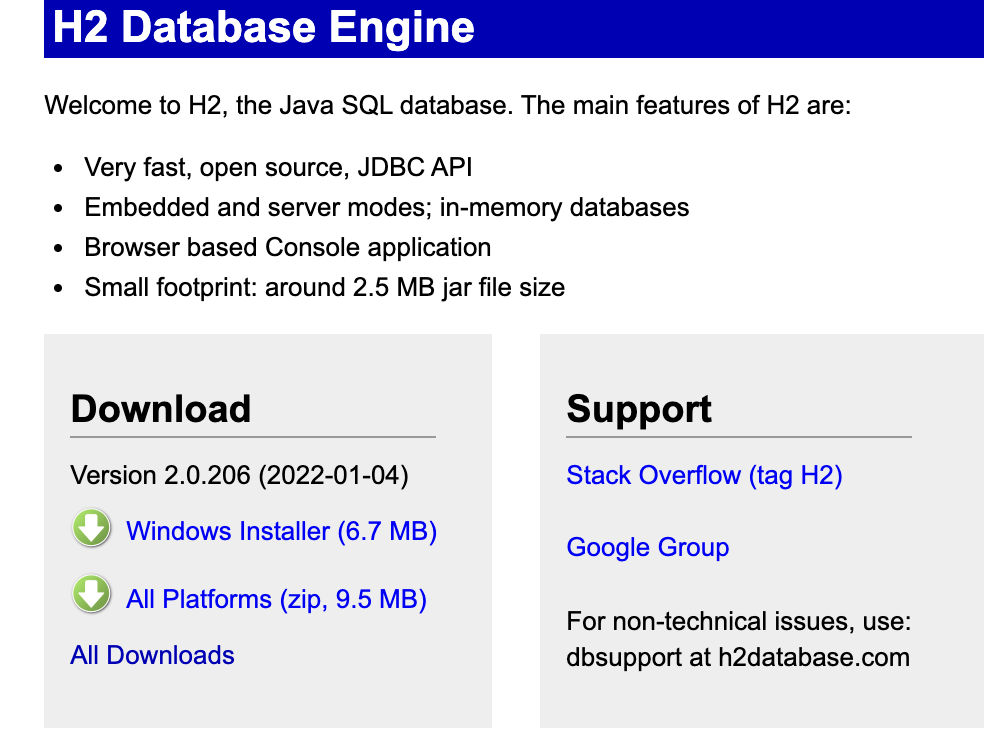Visit Stack Overflow (tag H2) link

point(705,476)
